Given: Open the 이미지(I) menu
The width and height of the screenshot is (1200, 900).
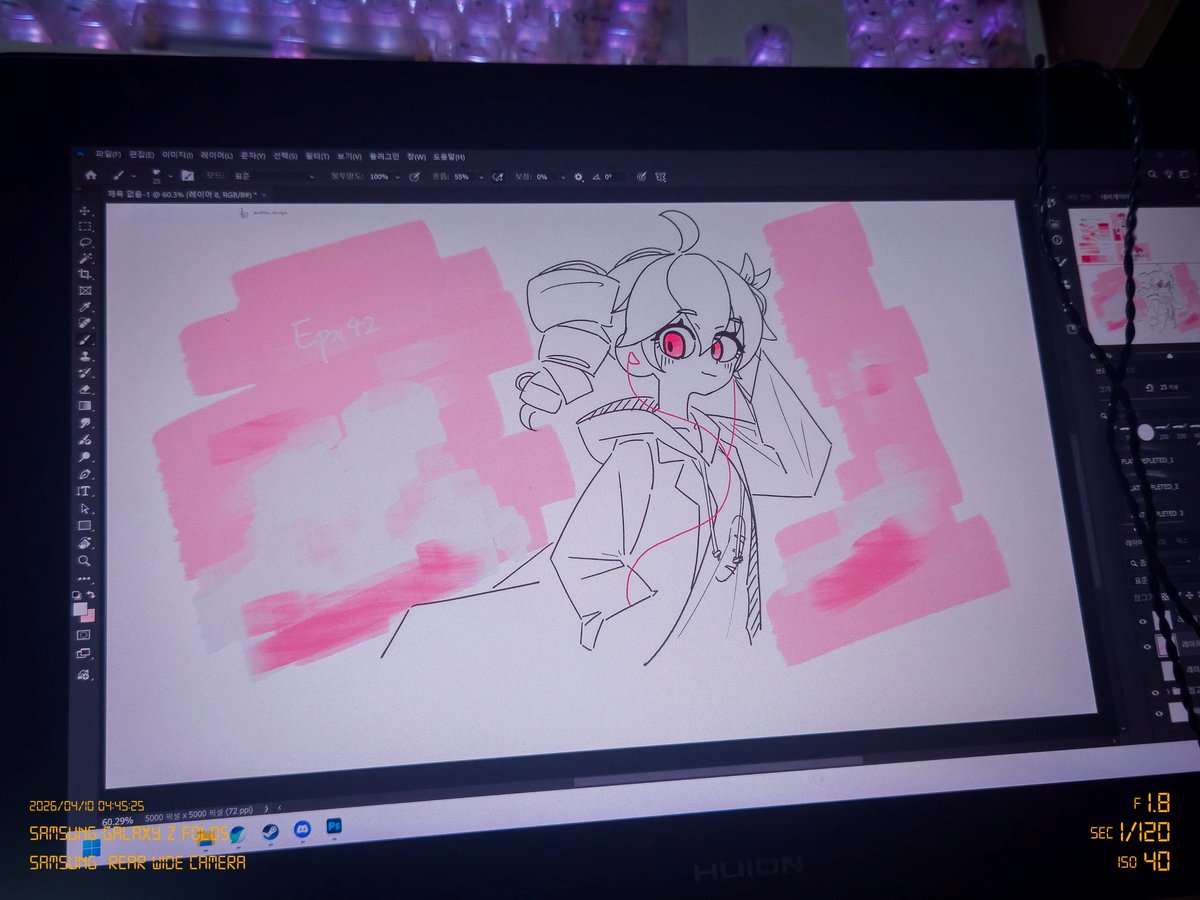Looking at the screenshot, I should [x=177, y=156].
